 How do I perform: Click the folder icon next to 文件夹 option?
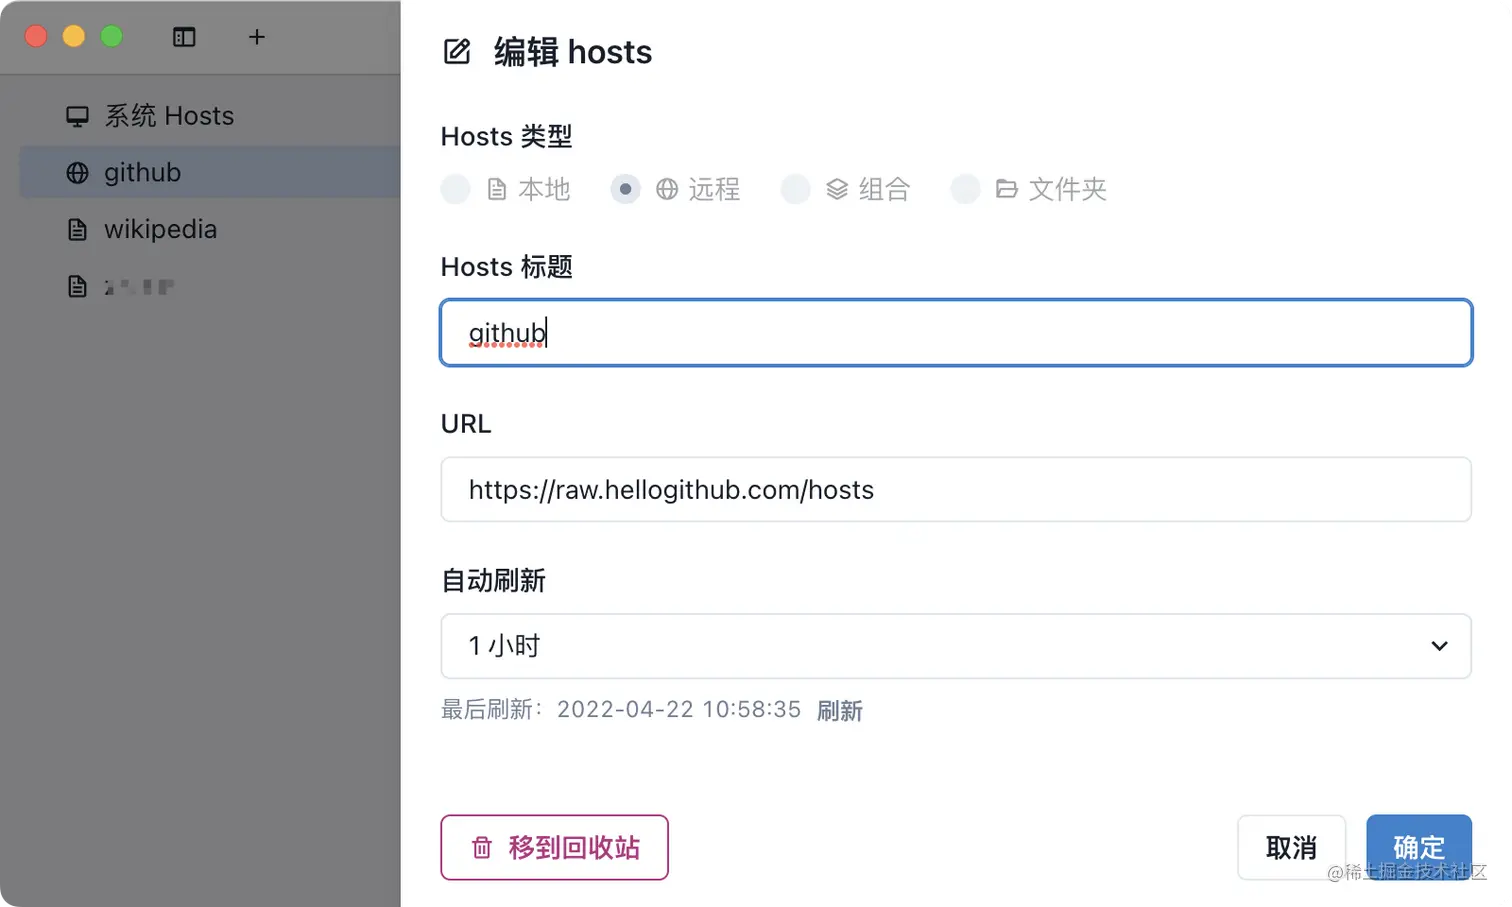click(x=1006, y=189)
